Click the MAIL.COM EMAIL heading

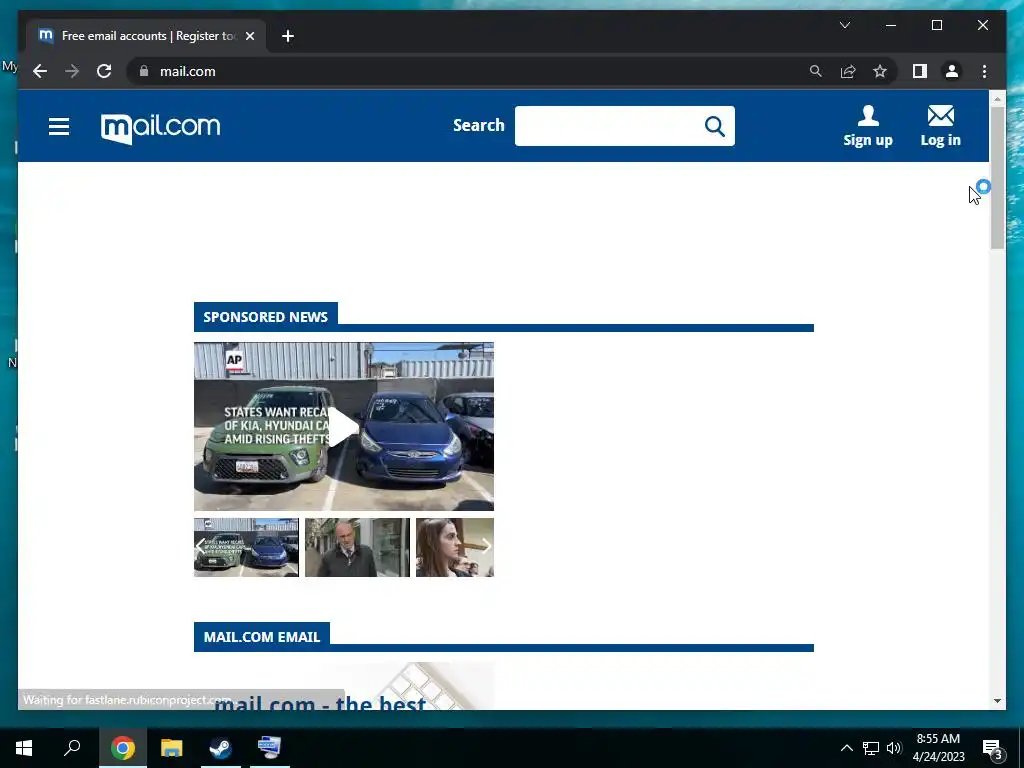tap(261, 637)
